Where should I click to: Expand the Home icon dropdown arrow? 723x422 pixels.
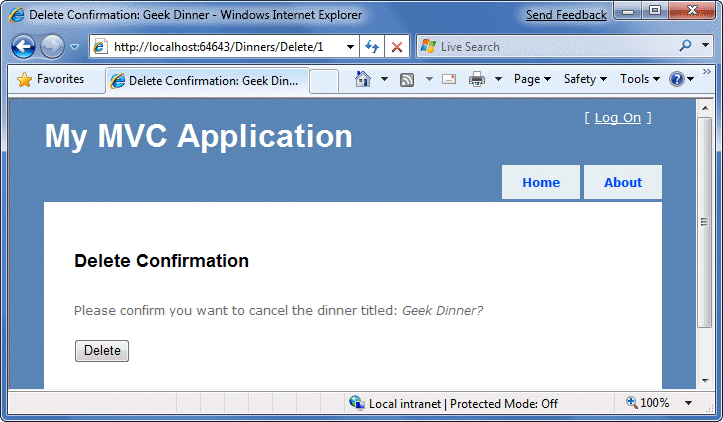[384, 79]
